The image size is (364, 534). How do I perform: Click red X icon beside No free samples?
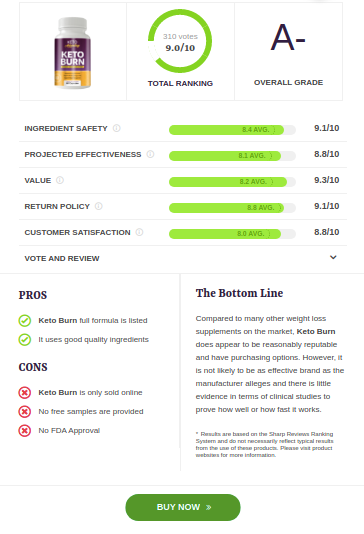click(25, 412)
